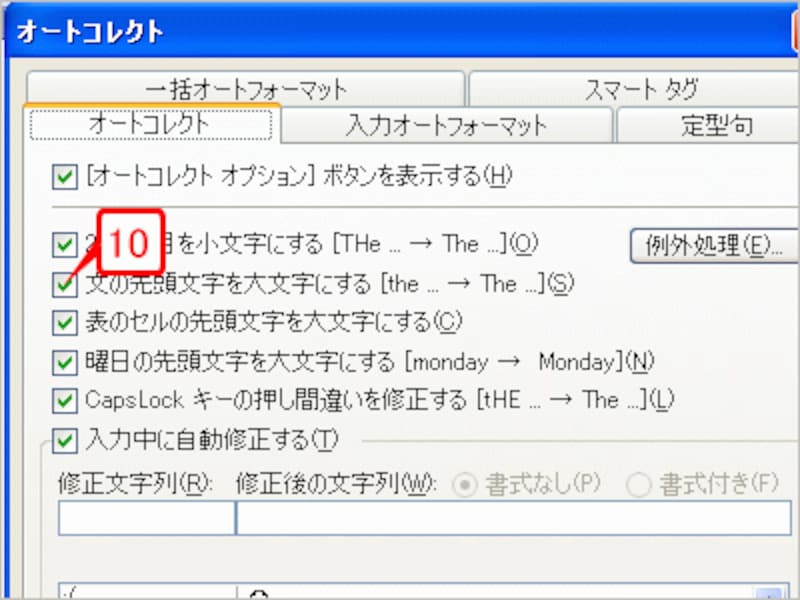Image resolution: width=800 pixels, height=600 pixels.
Task: Switch to the 一括オートフォーマット tab
Action: click(245, 89)
